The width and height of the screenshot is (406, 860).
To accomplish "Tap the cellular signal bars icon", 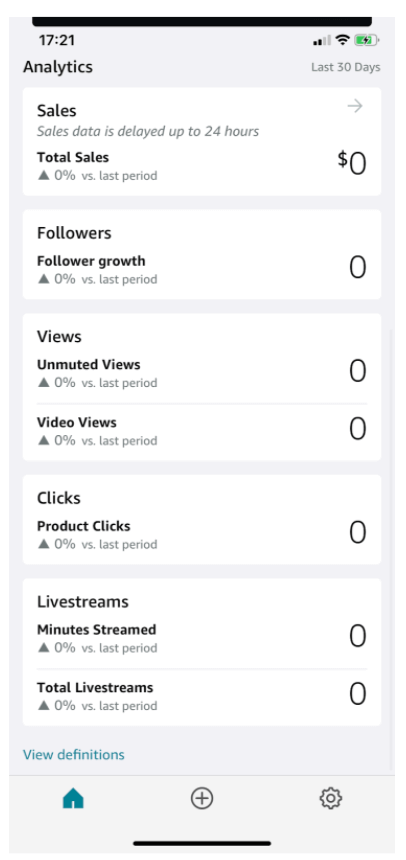I will pos(322,41).
